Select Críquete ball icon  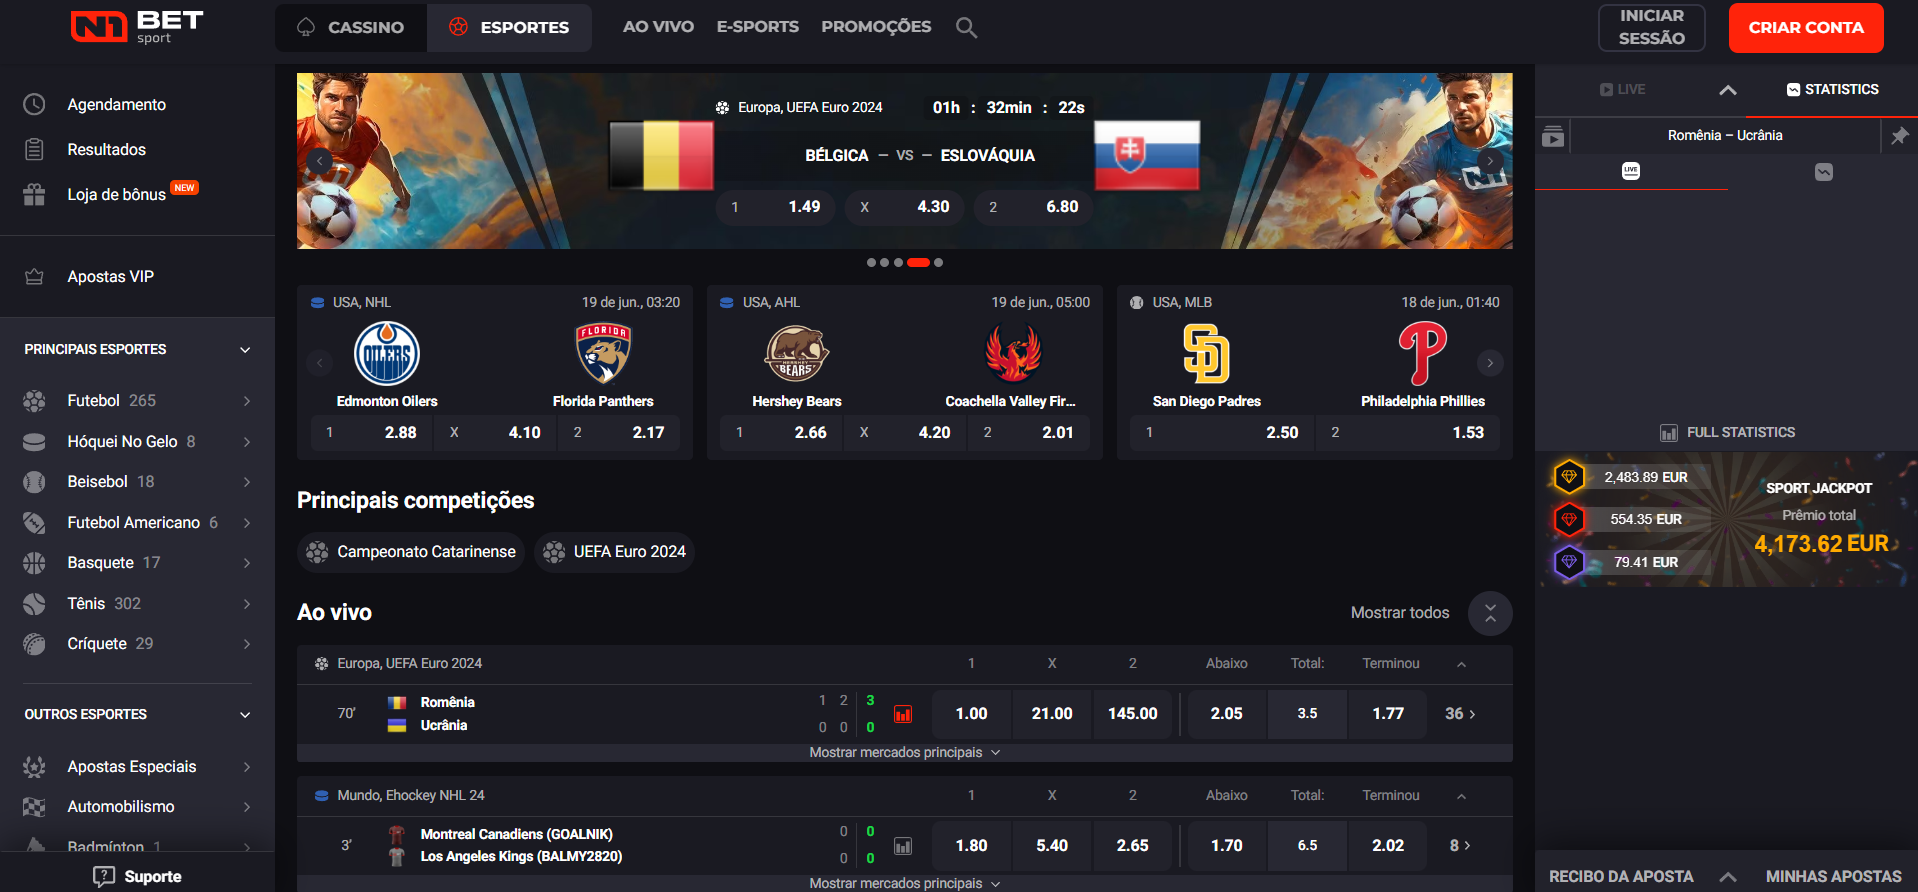(34, 643)
